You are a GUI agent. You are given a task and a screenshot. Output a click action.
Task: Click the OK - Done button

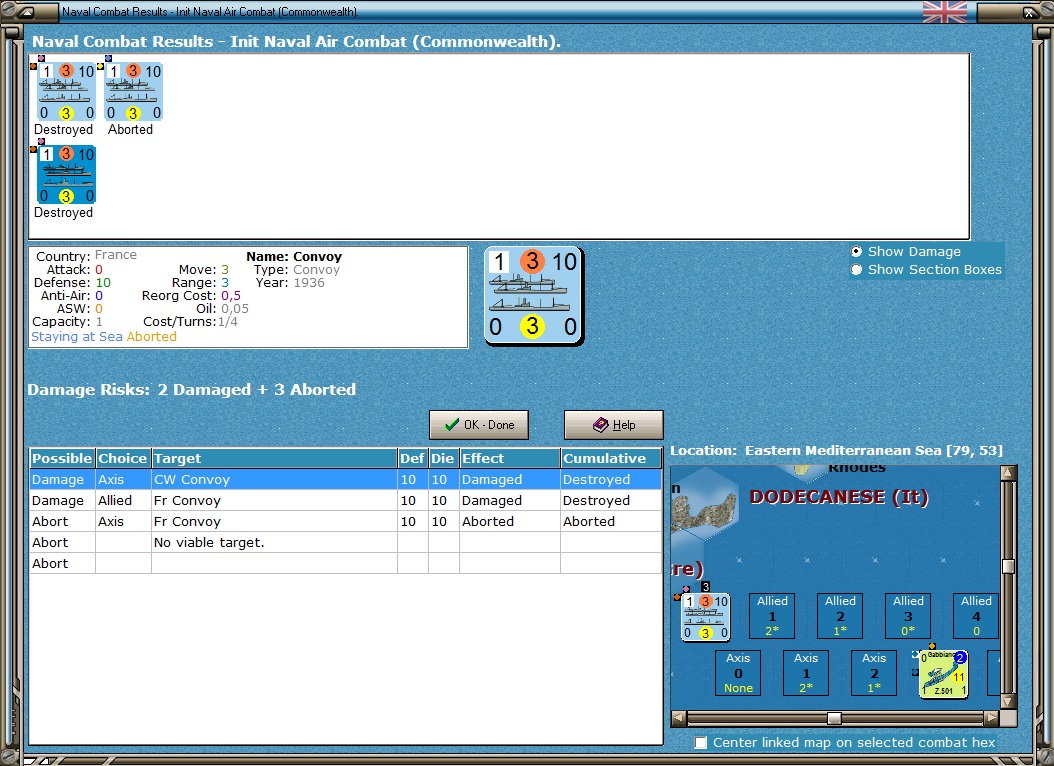pos(479,425)
